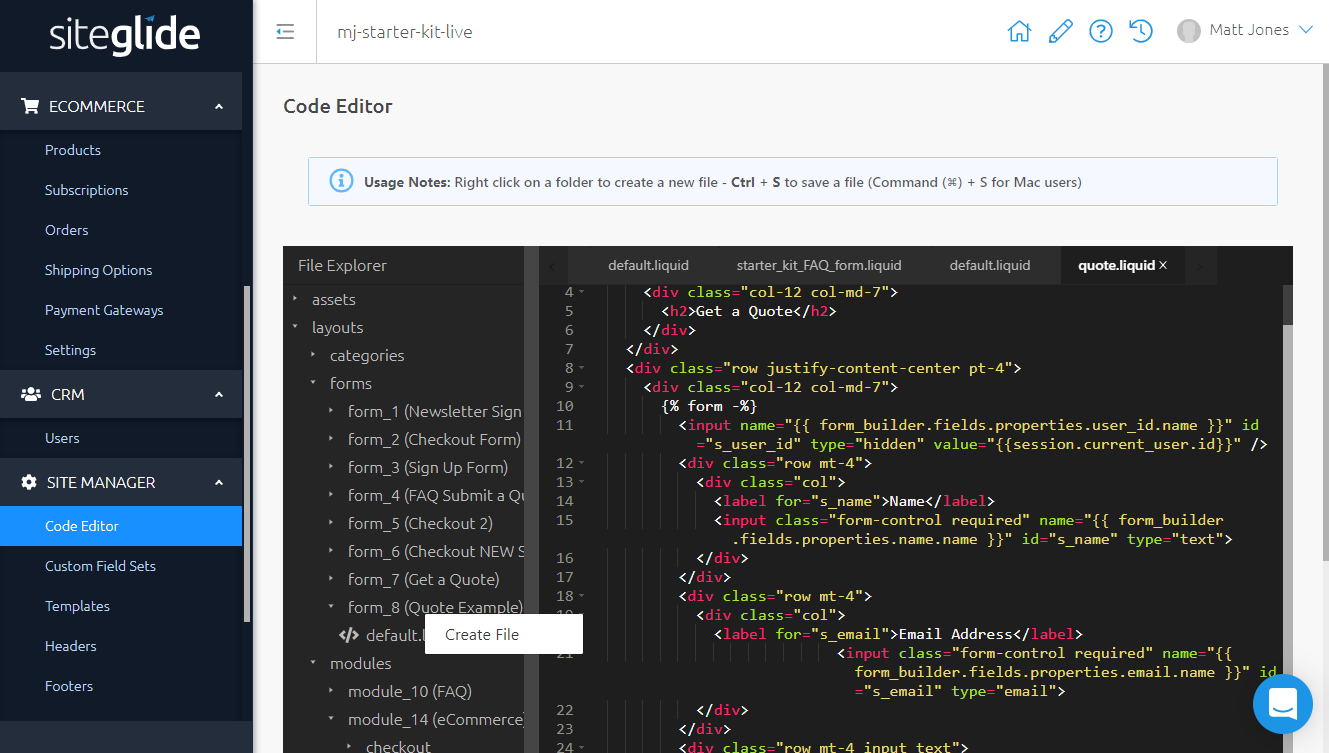This screenshot has width=1329, height=753.
Task: Open the Matt Jones user dropdown
Action: click(x=1245, y=31)
